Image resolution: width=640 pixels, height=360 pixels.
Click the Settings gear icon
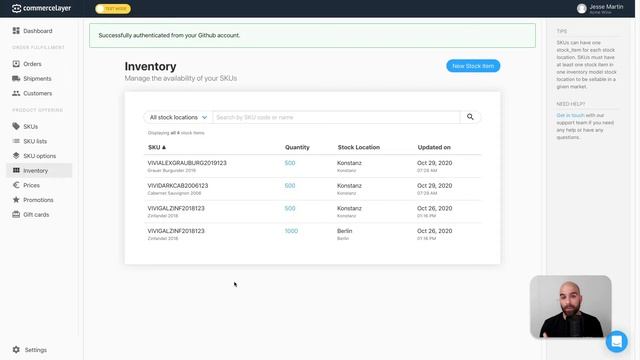click(16, 349)
